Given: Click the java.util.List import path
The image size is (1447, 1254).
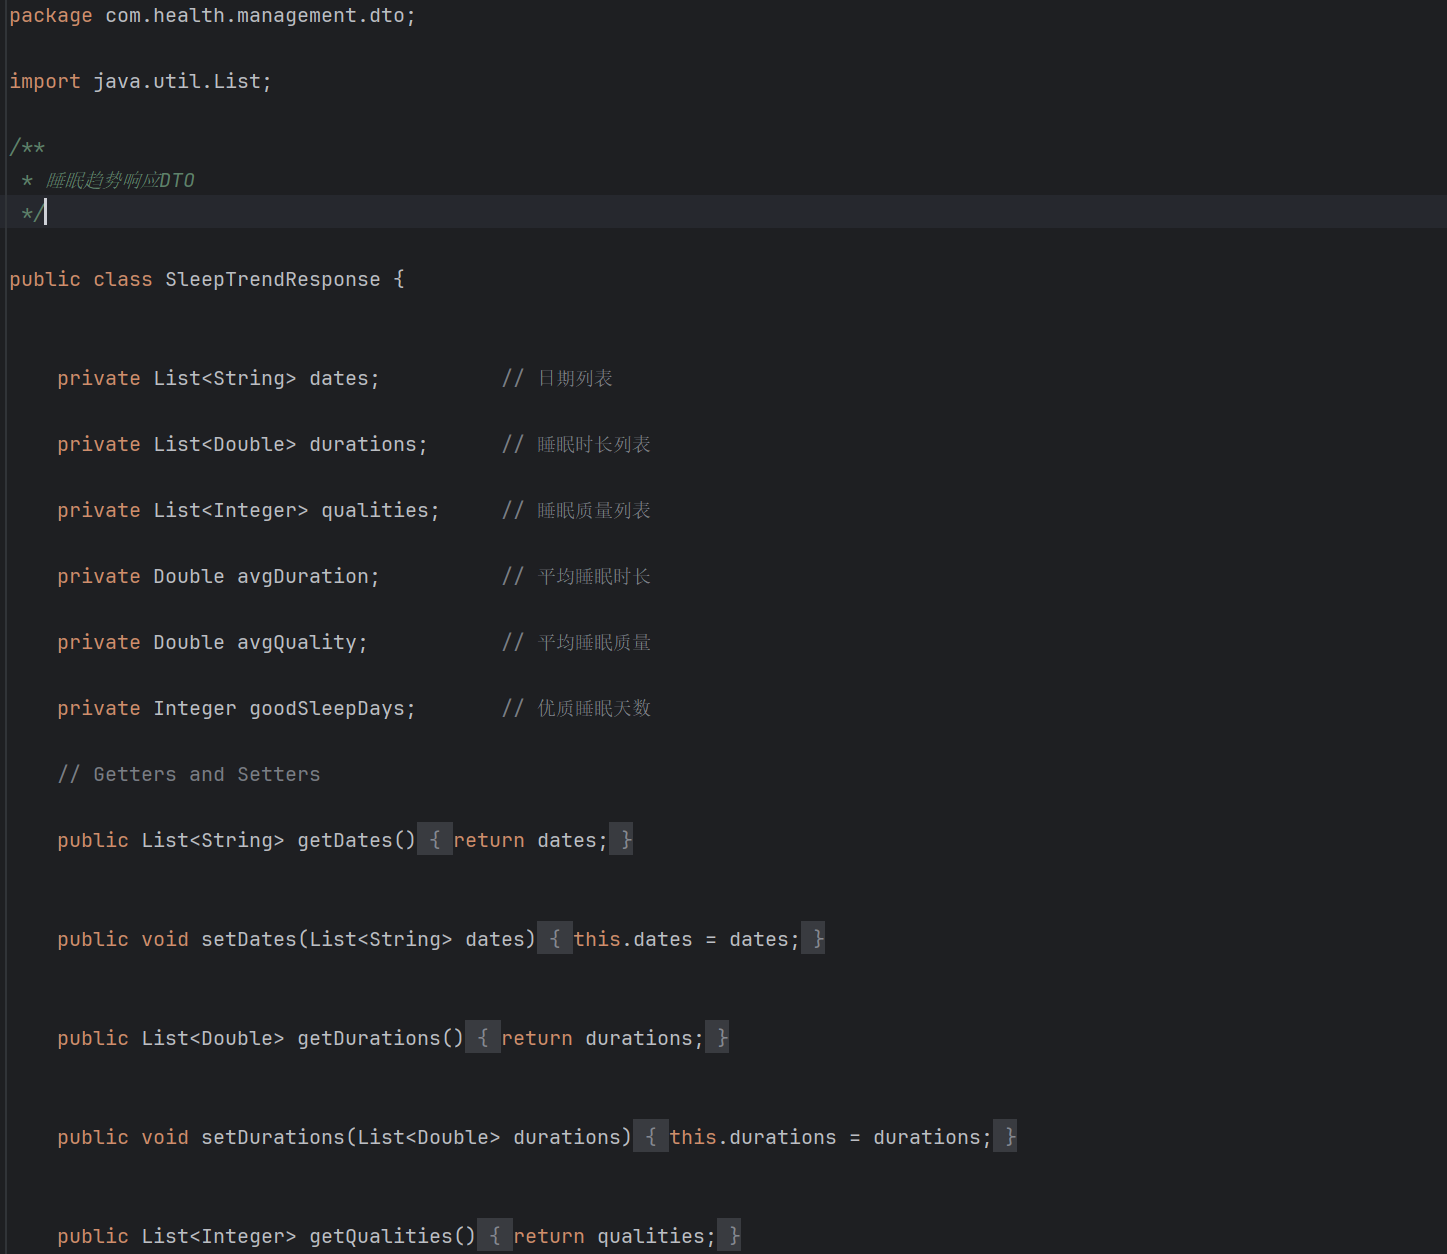Looking at the screenshot, I should pos(177,82).
